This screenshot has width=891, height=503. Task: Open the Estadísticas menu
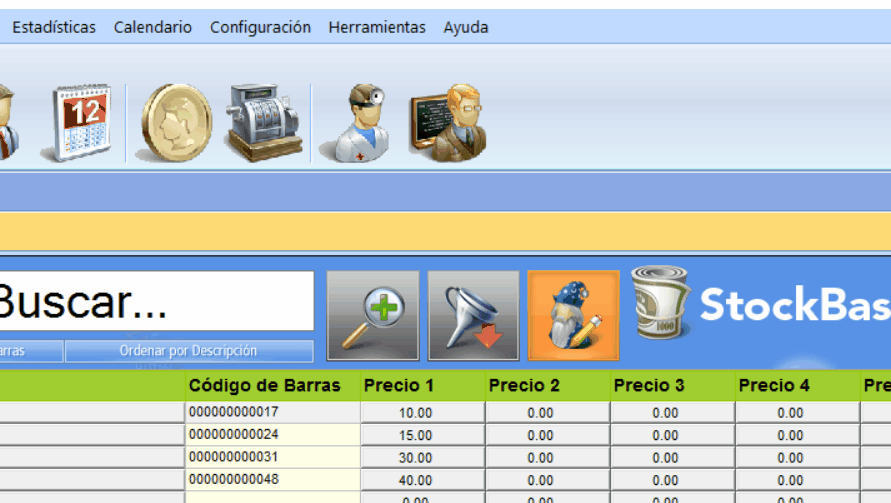point(54,27)
